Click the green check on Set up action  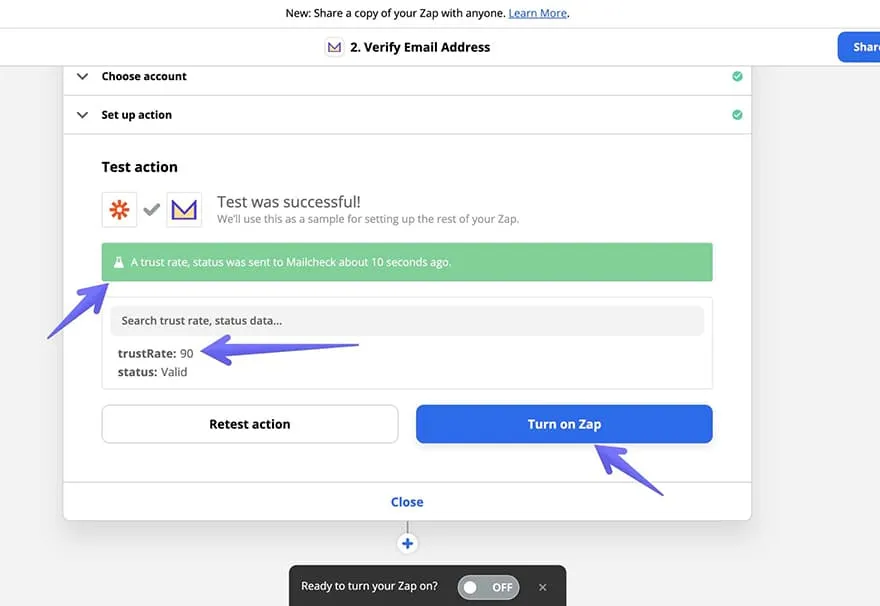(737, 115)
